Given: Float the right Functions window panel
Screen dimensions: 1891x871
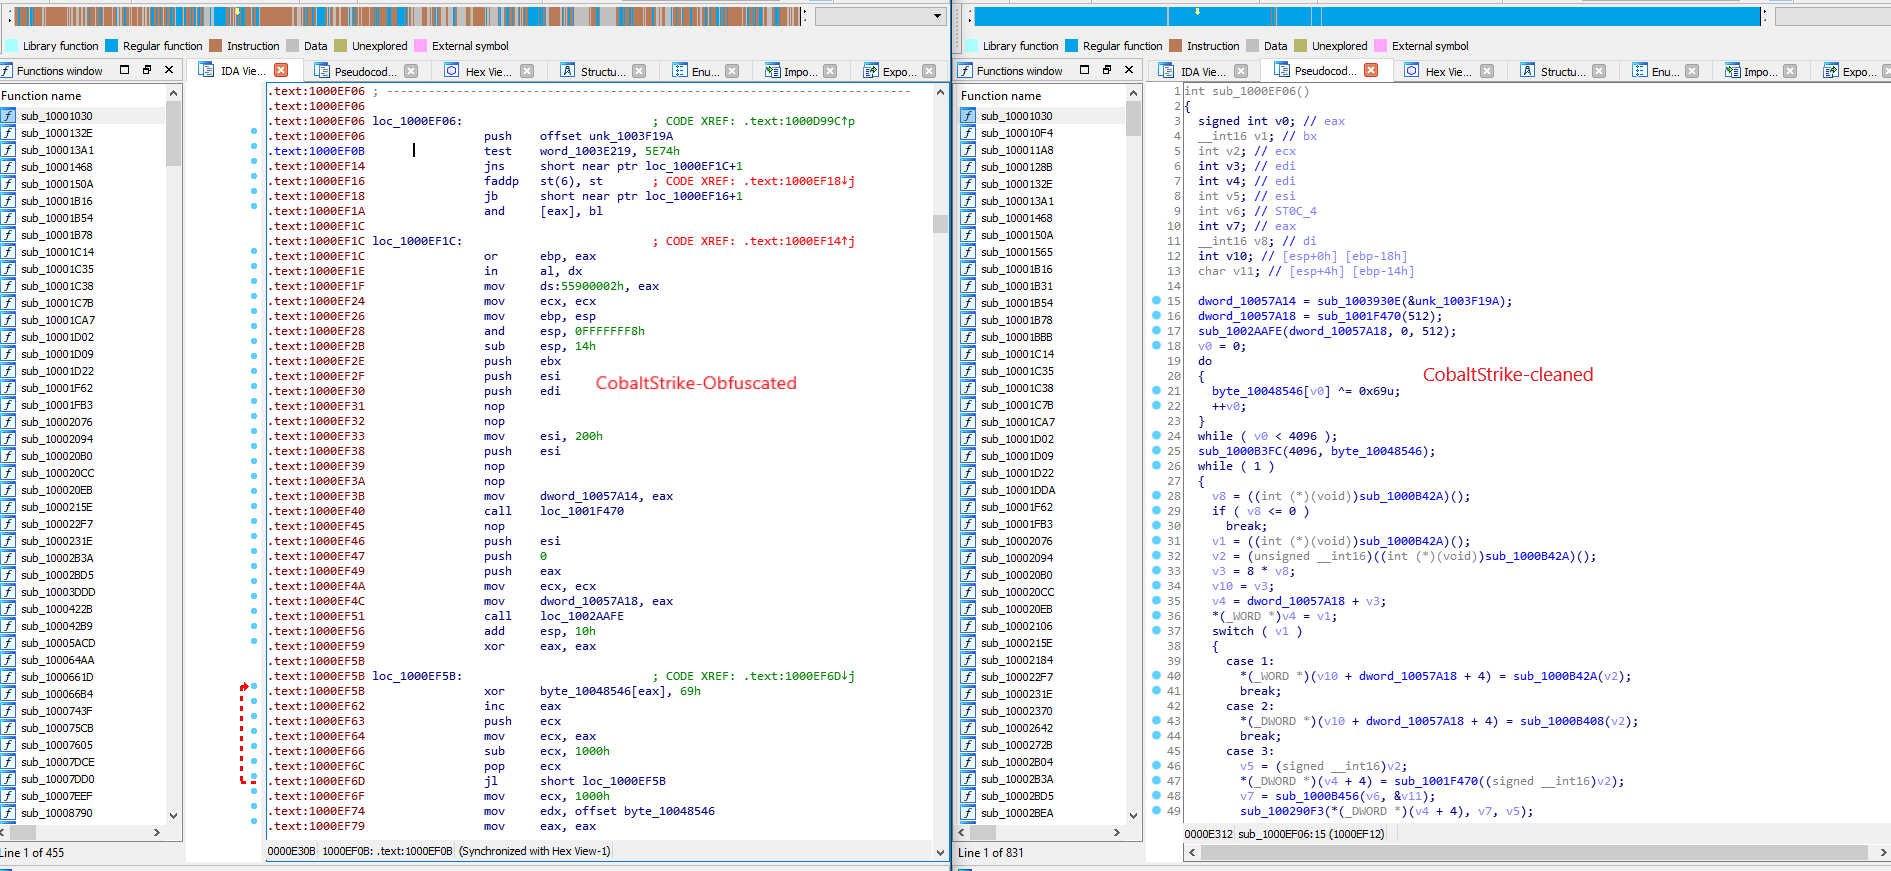Looking at the screenshot, I should click(1085, 70).
